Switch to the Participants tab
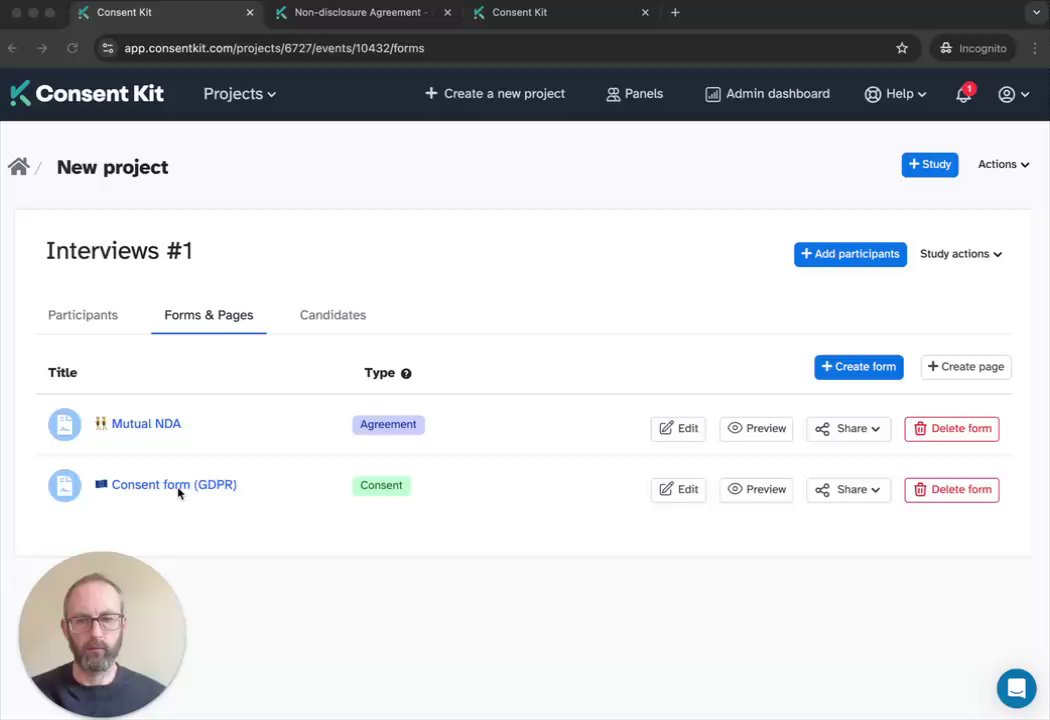1050x720 pixels. pos(83,315)
